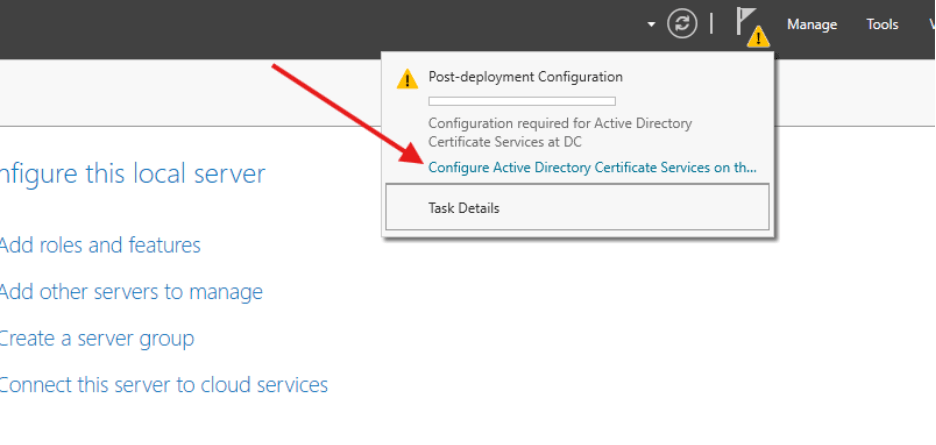936x445 pixels.
Task: Click Configure Active Directory Certificate Services link
Action: tap(592, 167)
